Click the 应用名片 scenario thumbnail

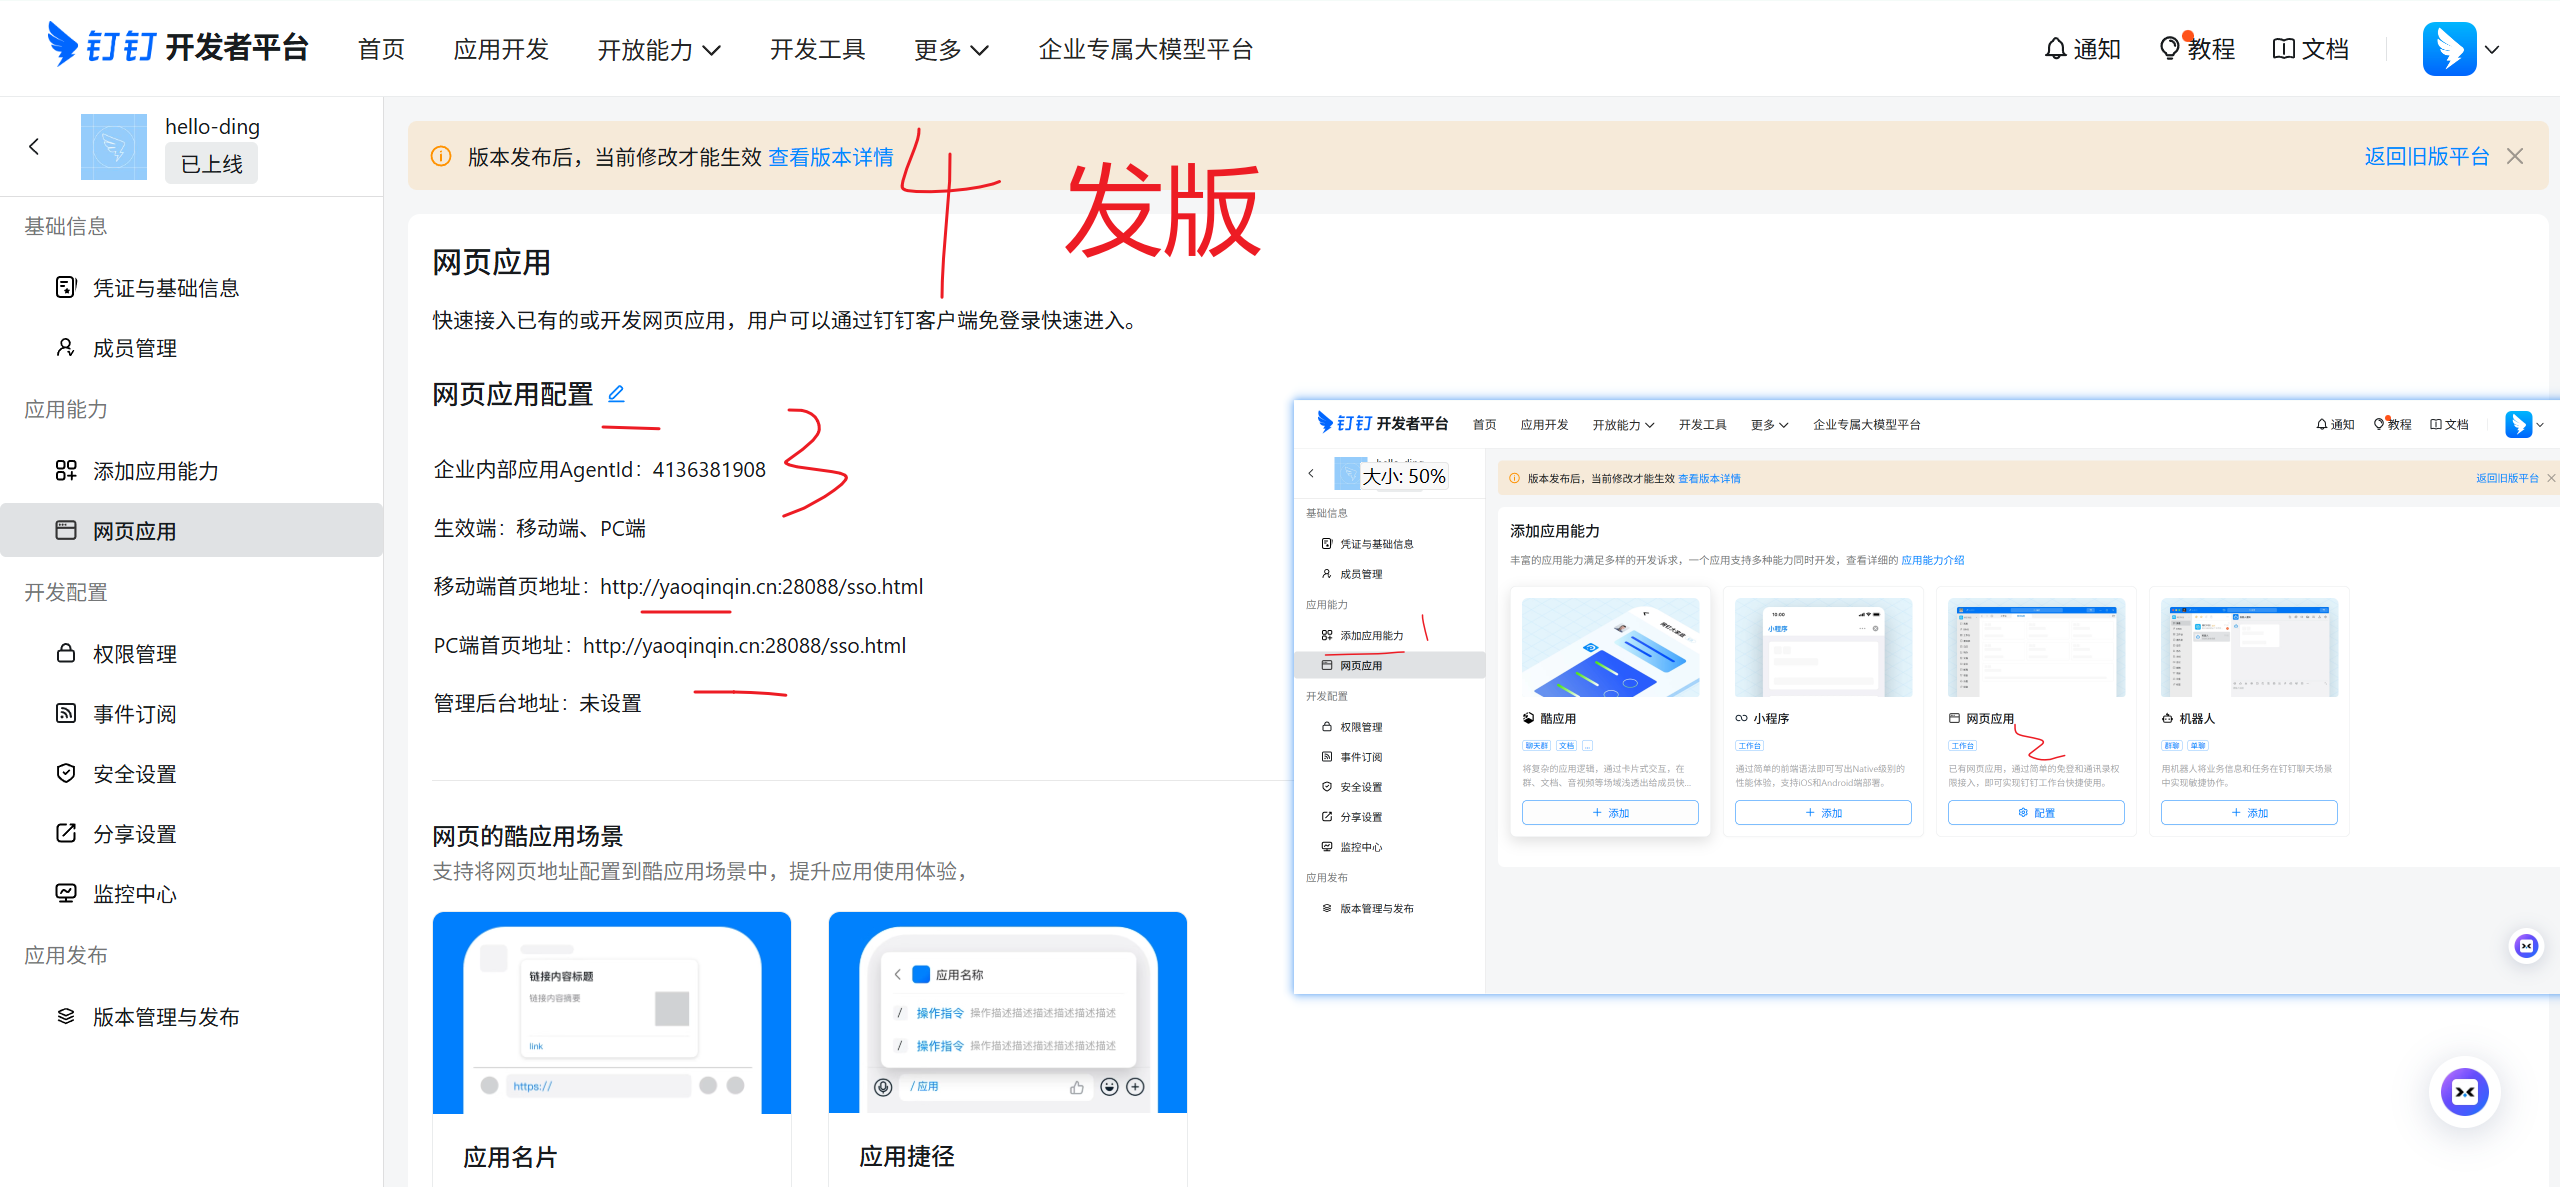click(x=611, y=1012)
